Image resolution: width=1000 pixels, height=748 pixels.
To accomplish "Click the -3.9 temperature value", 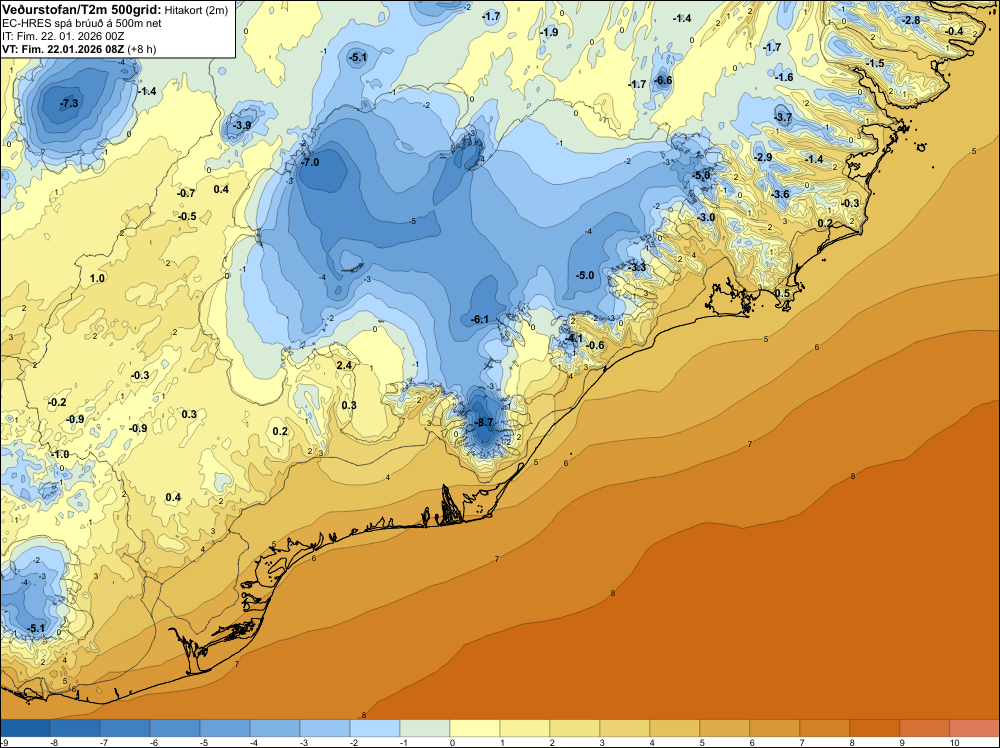I will point(242,126).
